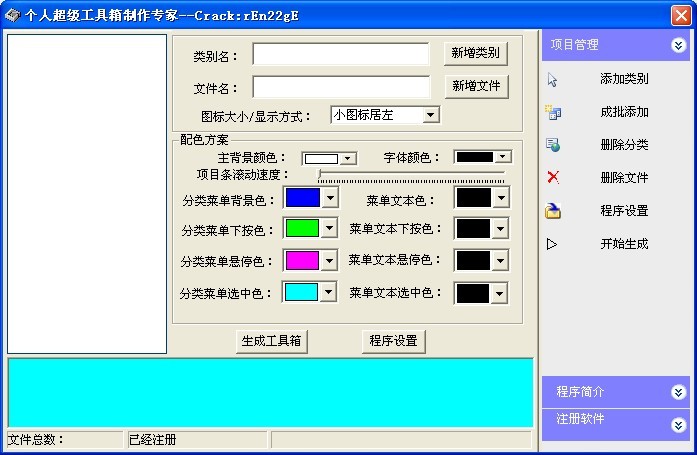Expand the 注册软件 panel chevron

point(678,425)
